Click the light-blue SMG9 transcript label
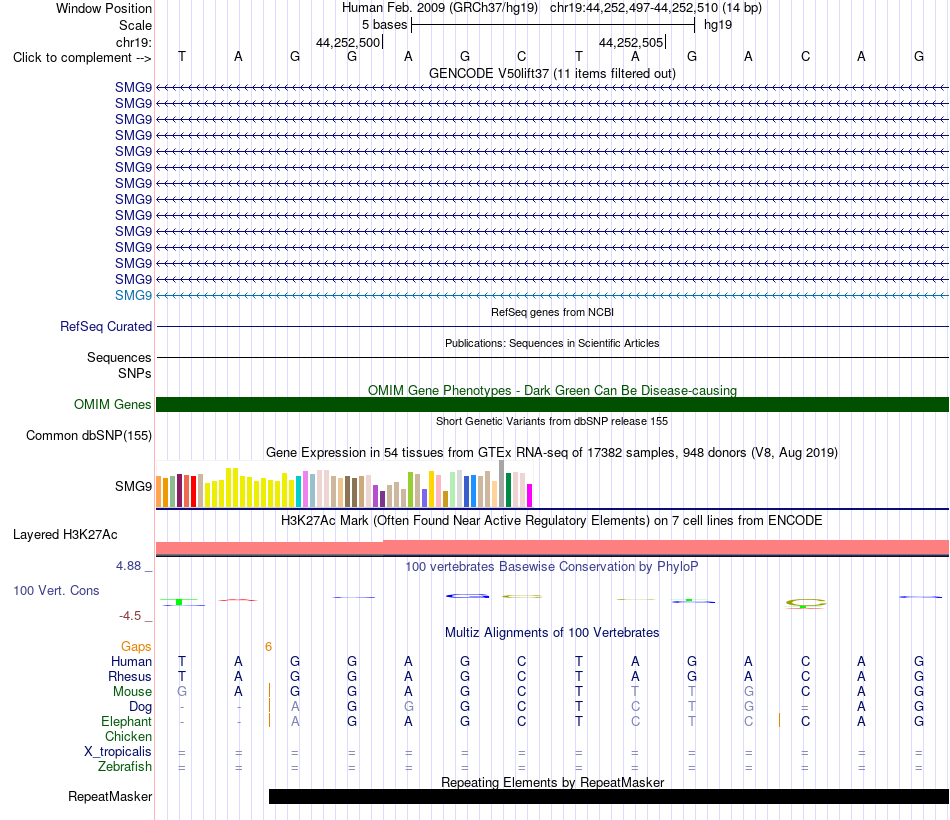The height and width of the screenshot is (820, 950). point(133,295)
